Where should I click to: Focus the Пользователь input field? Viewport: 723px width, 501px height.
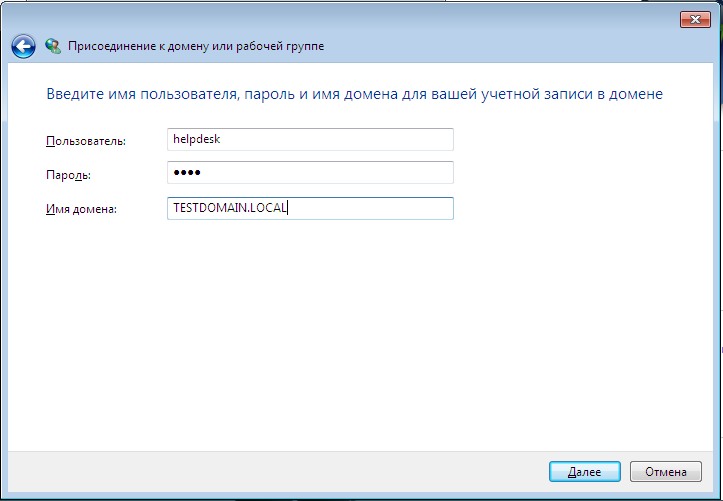click(310, 140)
